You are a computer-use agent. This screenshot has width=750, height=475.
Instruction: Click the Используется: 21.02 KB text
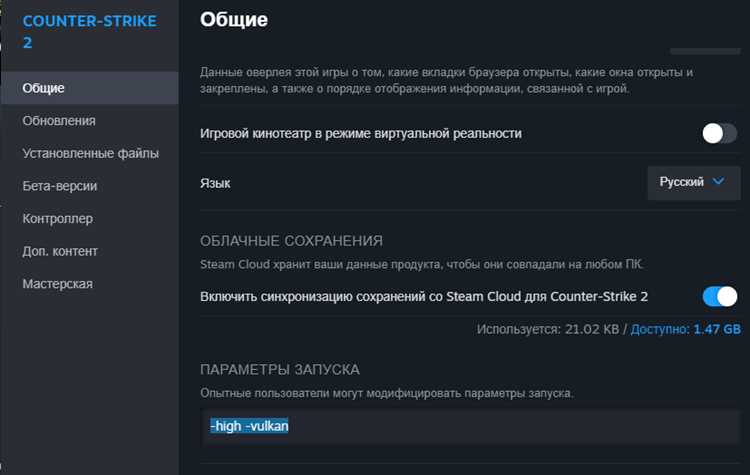(x=548, y=329)
